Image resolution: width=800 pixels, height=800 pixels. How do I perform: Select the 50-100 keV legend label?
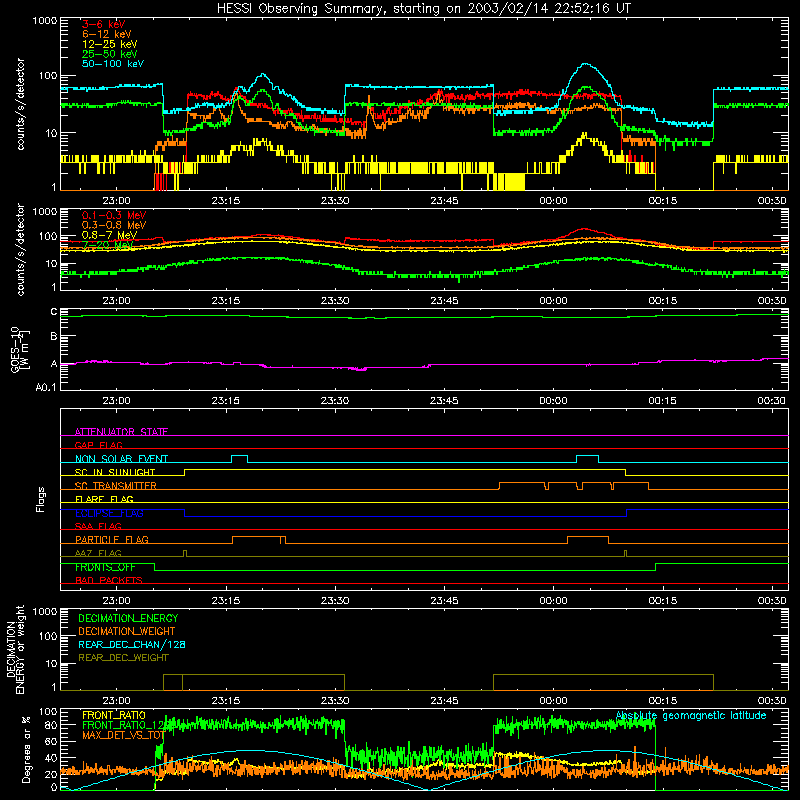click(x=113, y=64)
